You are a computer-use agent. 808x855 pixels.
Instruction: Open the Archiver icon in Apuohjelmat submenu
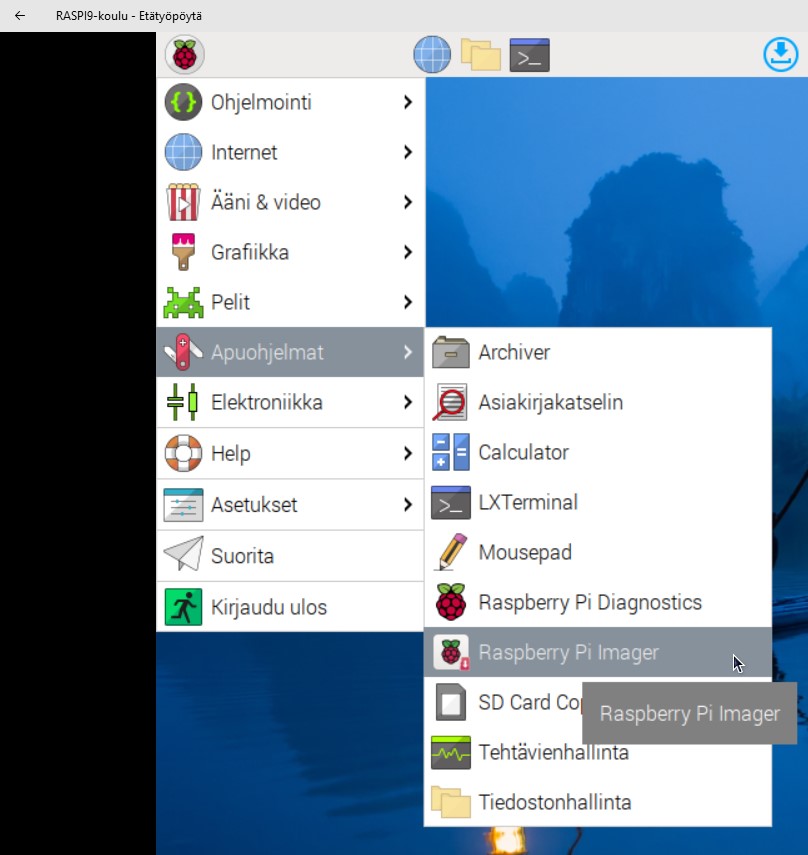(x=450, y=352)
